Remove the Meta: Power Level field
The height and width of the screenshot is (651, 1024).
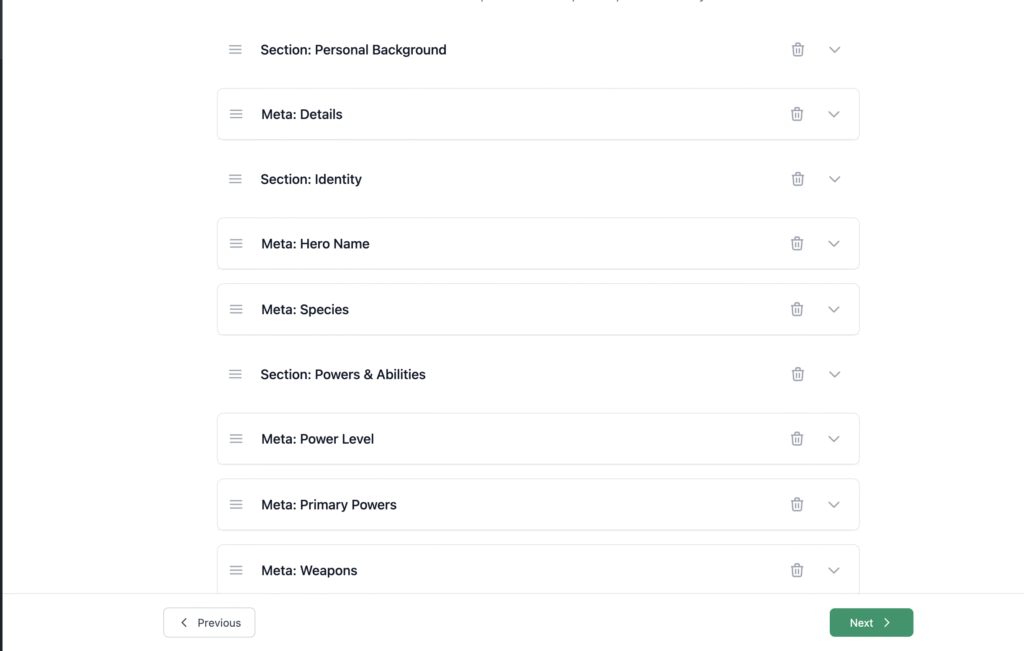(797, 439)
